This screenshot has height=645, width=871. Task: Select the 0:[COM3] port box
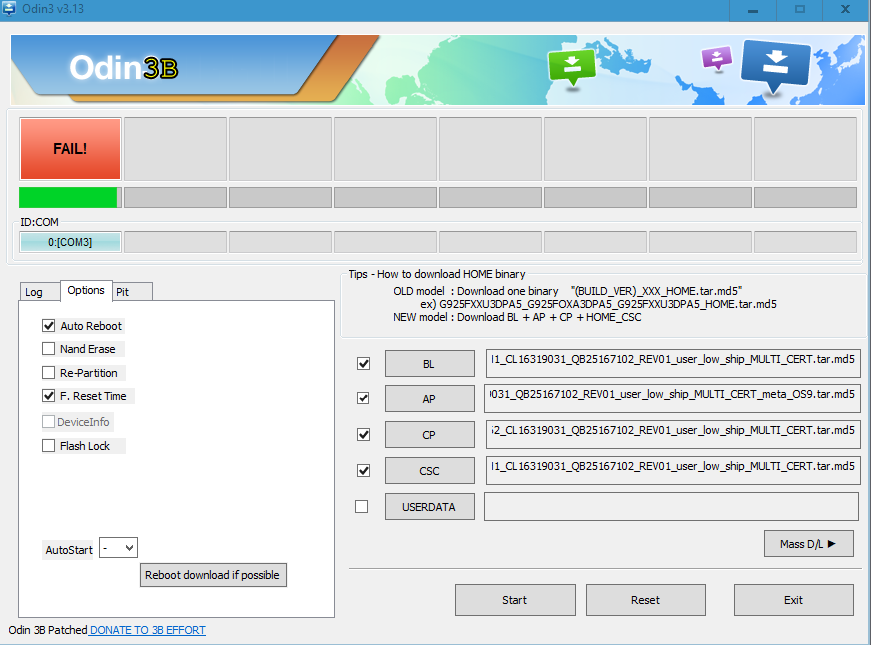tap(69, 241)
